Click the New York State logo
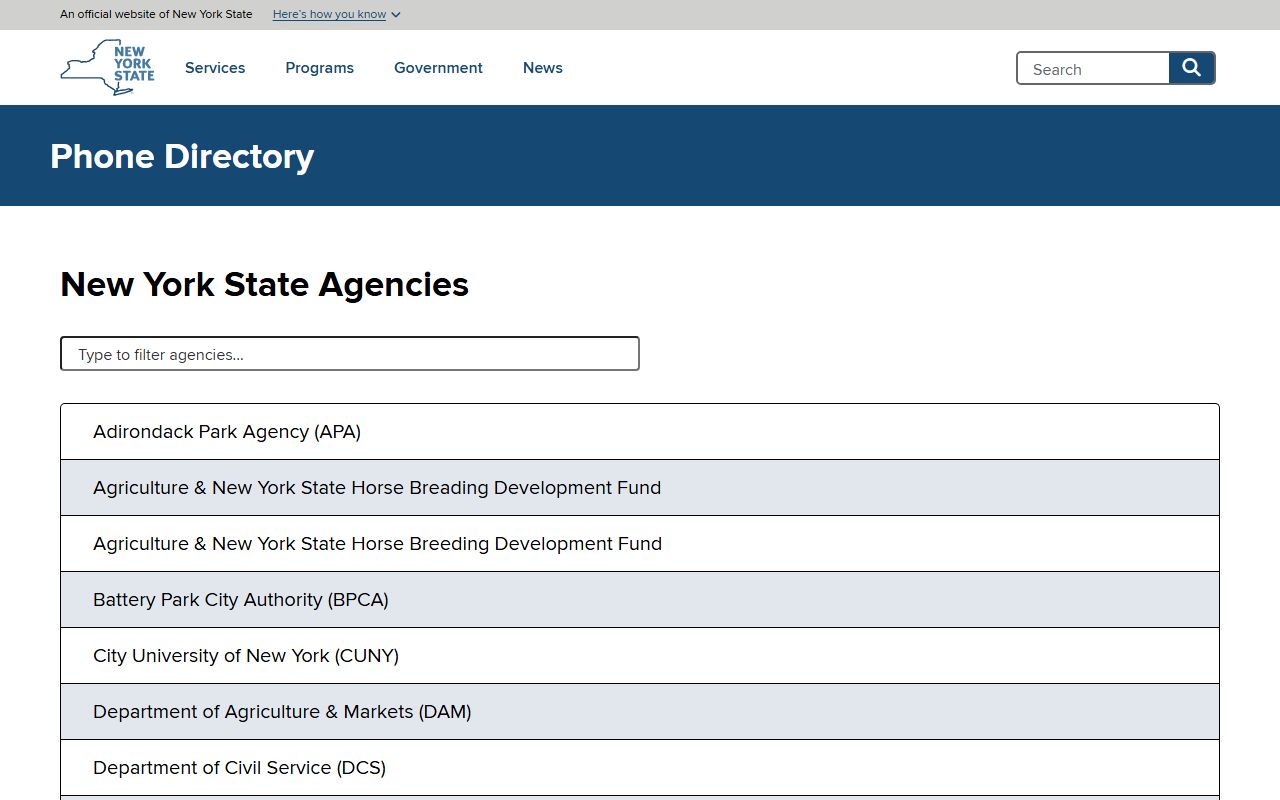Image resolution: width=1280 pixels, height=800 pixels. pos(107,68)
